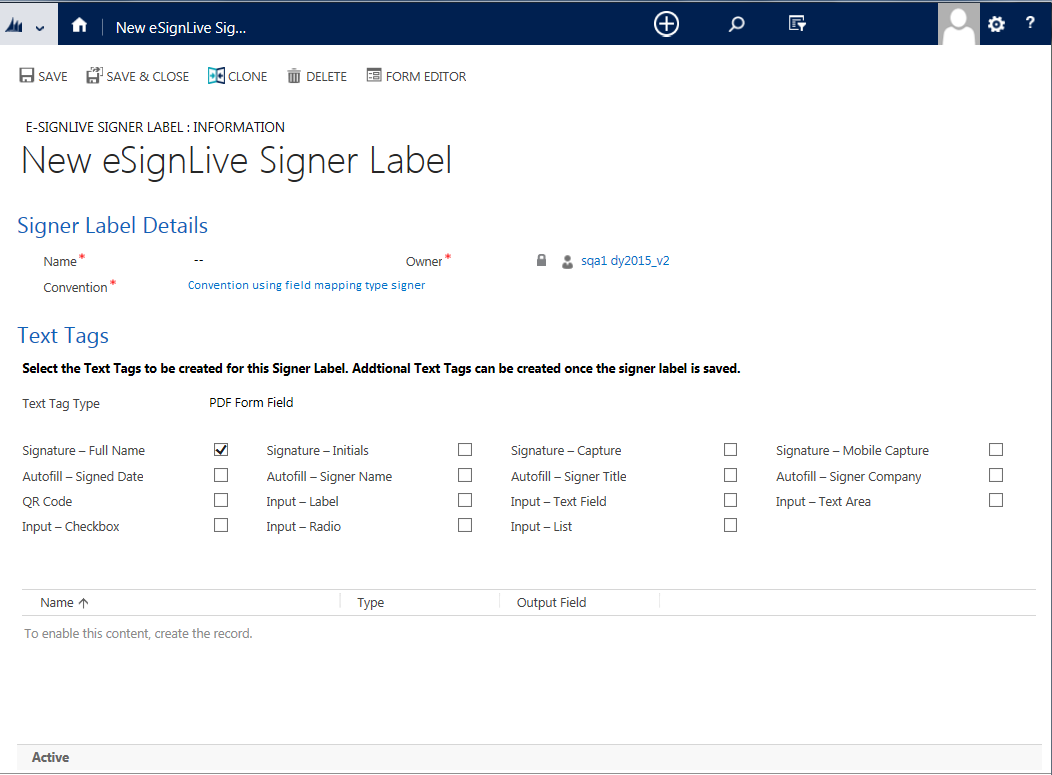The height and width of the screenshot is (775, 1052).
Task: Tick the Input – Text Area checkbox
Action: coord(996,501)
